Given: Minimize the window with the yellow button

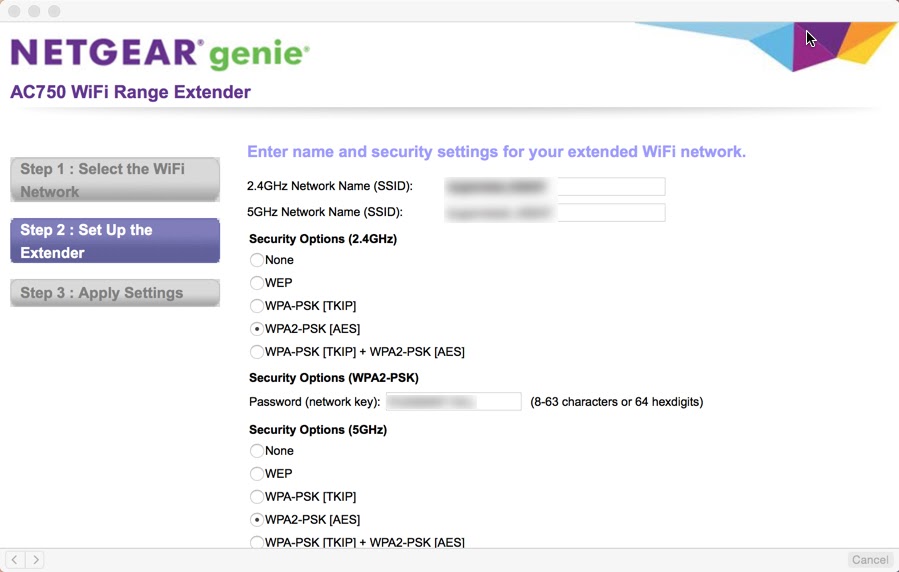Looking at the screenshot, I should (34, 11).
